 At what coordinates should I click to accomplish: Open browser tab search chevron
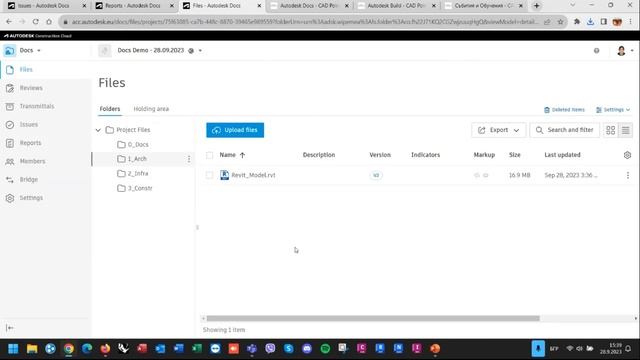(x=572, y=5)
